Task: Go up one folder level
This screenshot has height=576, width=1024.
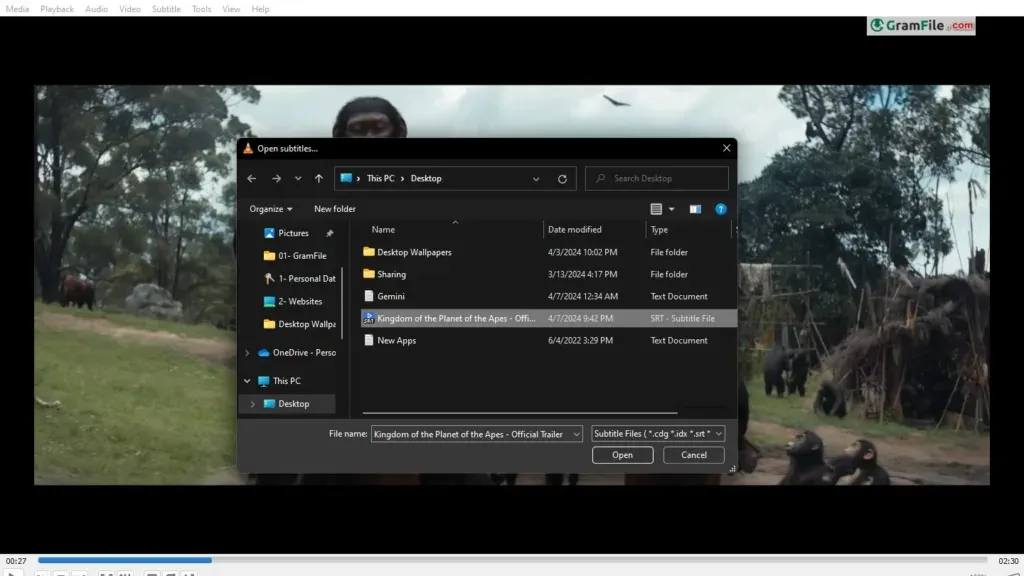Action: [319, 178]
